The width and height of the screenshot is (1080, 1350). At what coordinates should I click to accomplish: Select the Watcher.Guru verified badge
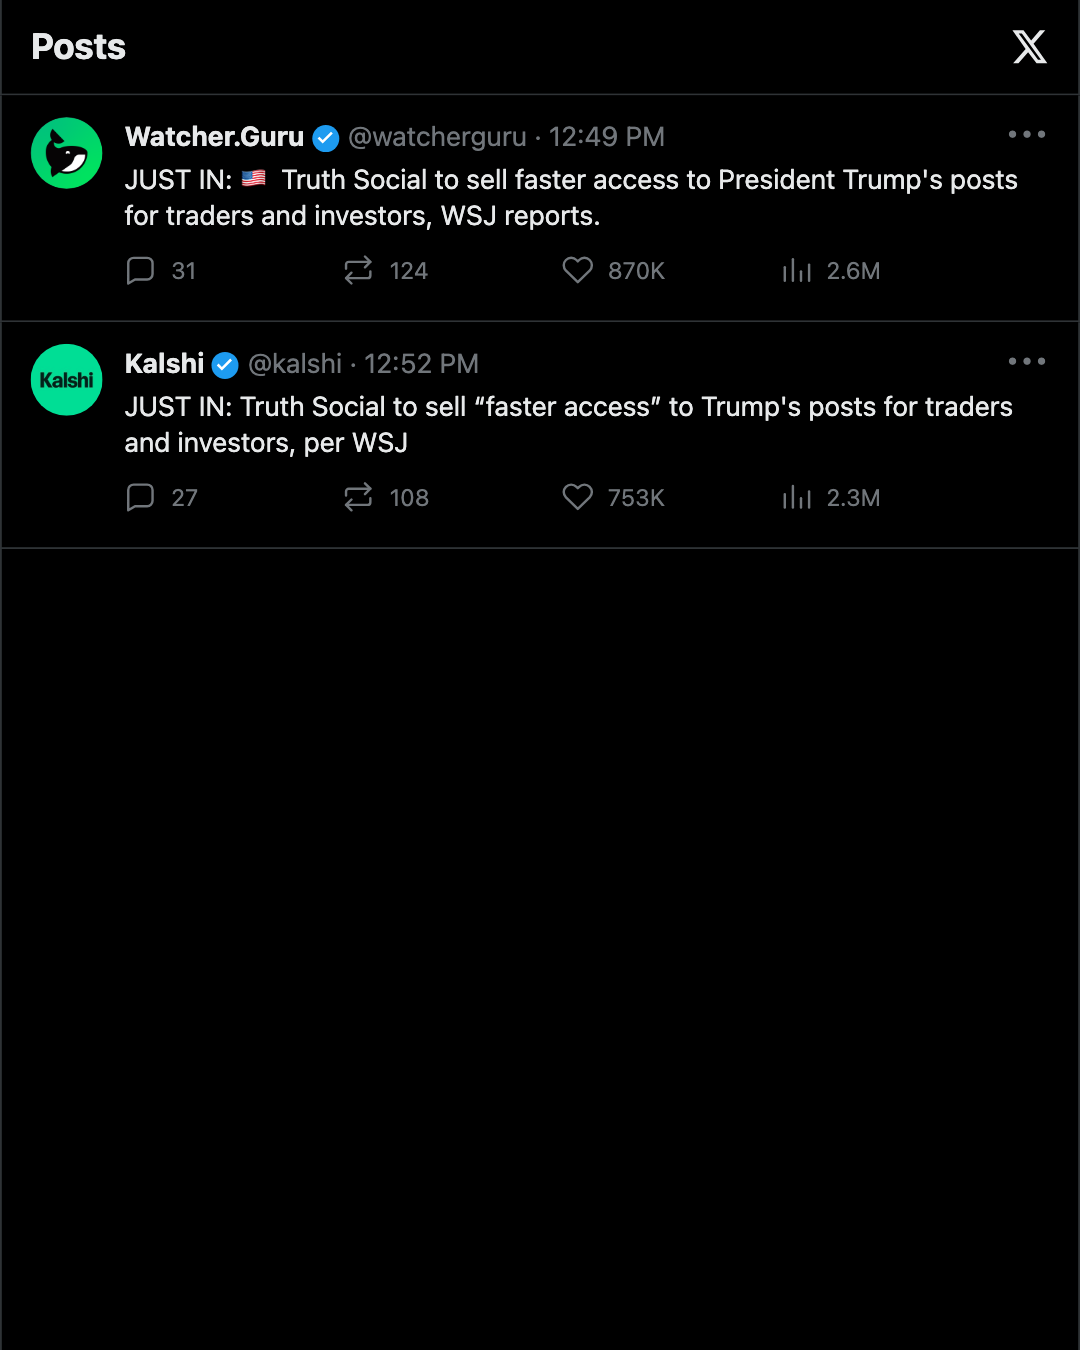[x=326, y=138]
